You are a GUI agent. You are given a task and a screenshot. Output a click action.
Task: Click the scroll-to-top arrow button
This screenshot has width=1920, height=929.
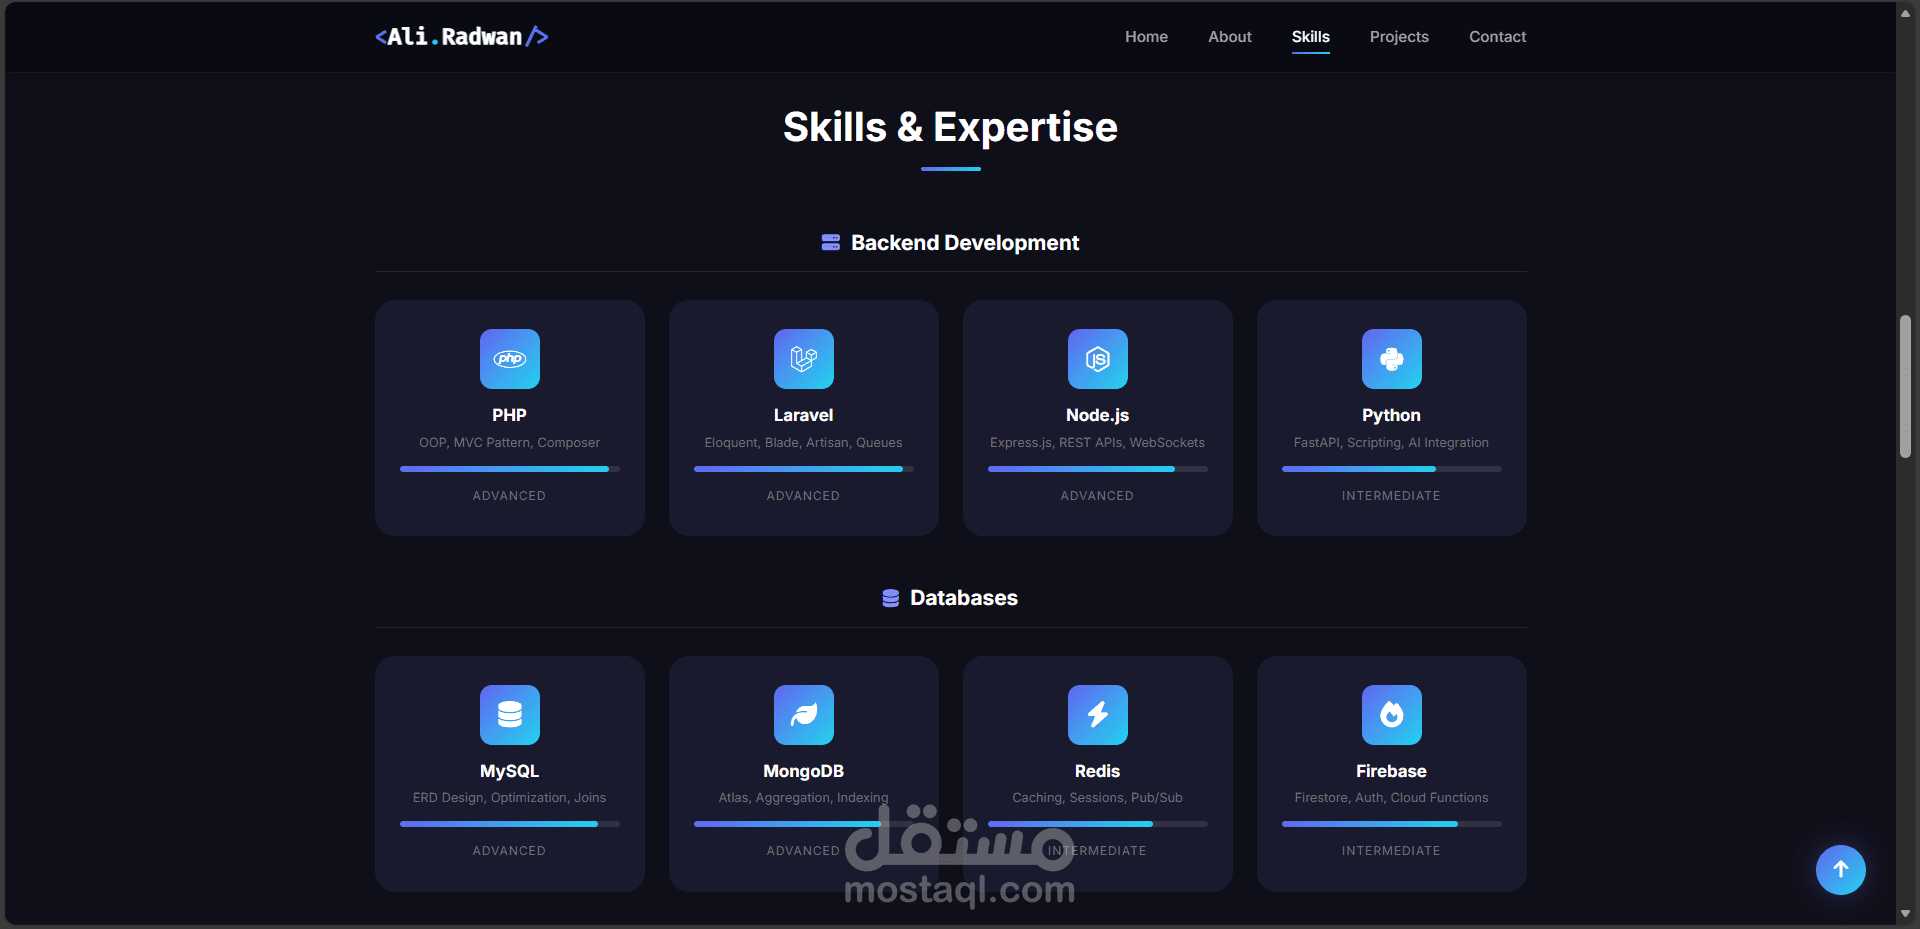1840,870
